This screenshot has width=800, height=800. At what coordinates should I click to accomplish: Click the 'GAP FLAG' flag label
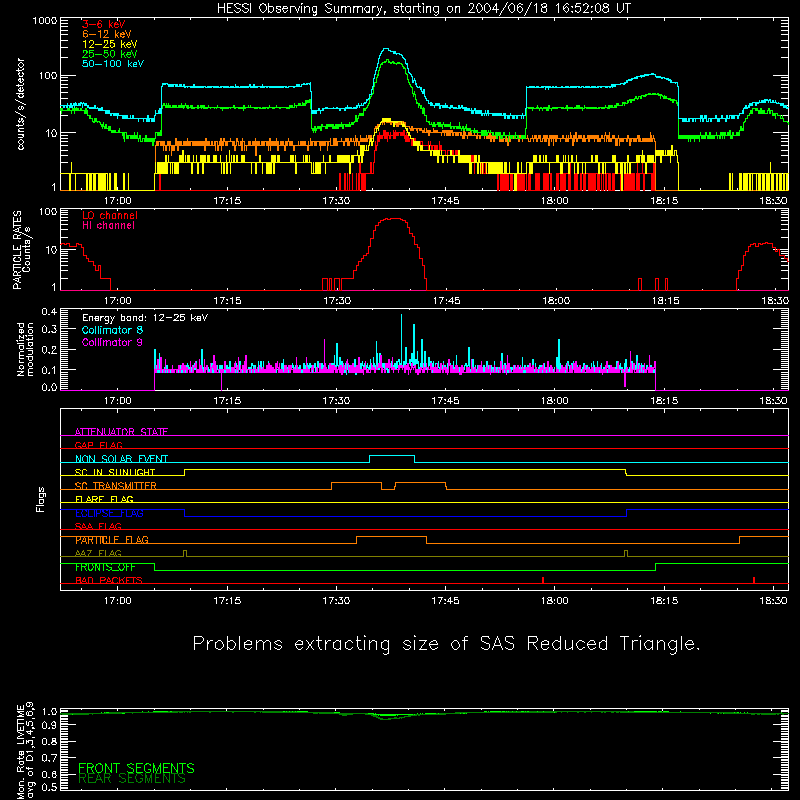(x=98, y=445)
